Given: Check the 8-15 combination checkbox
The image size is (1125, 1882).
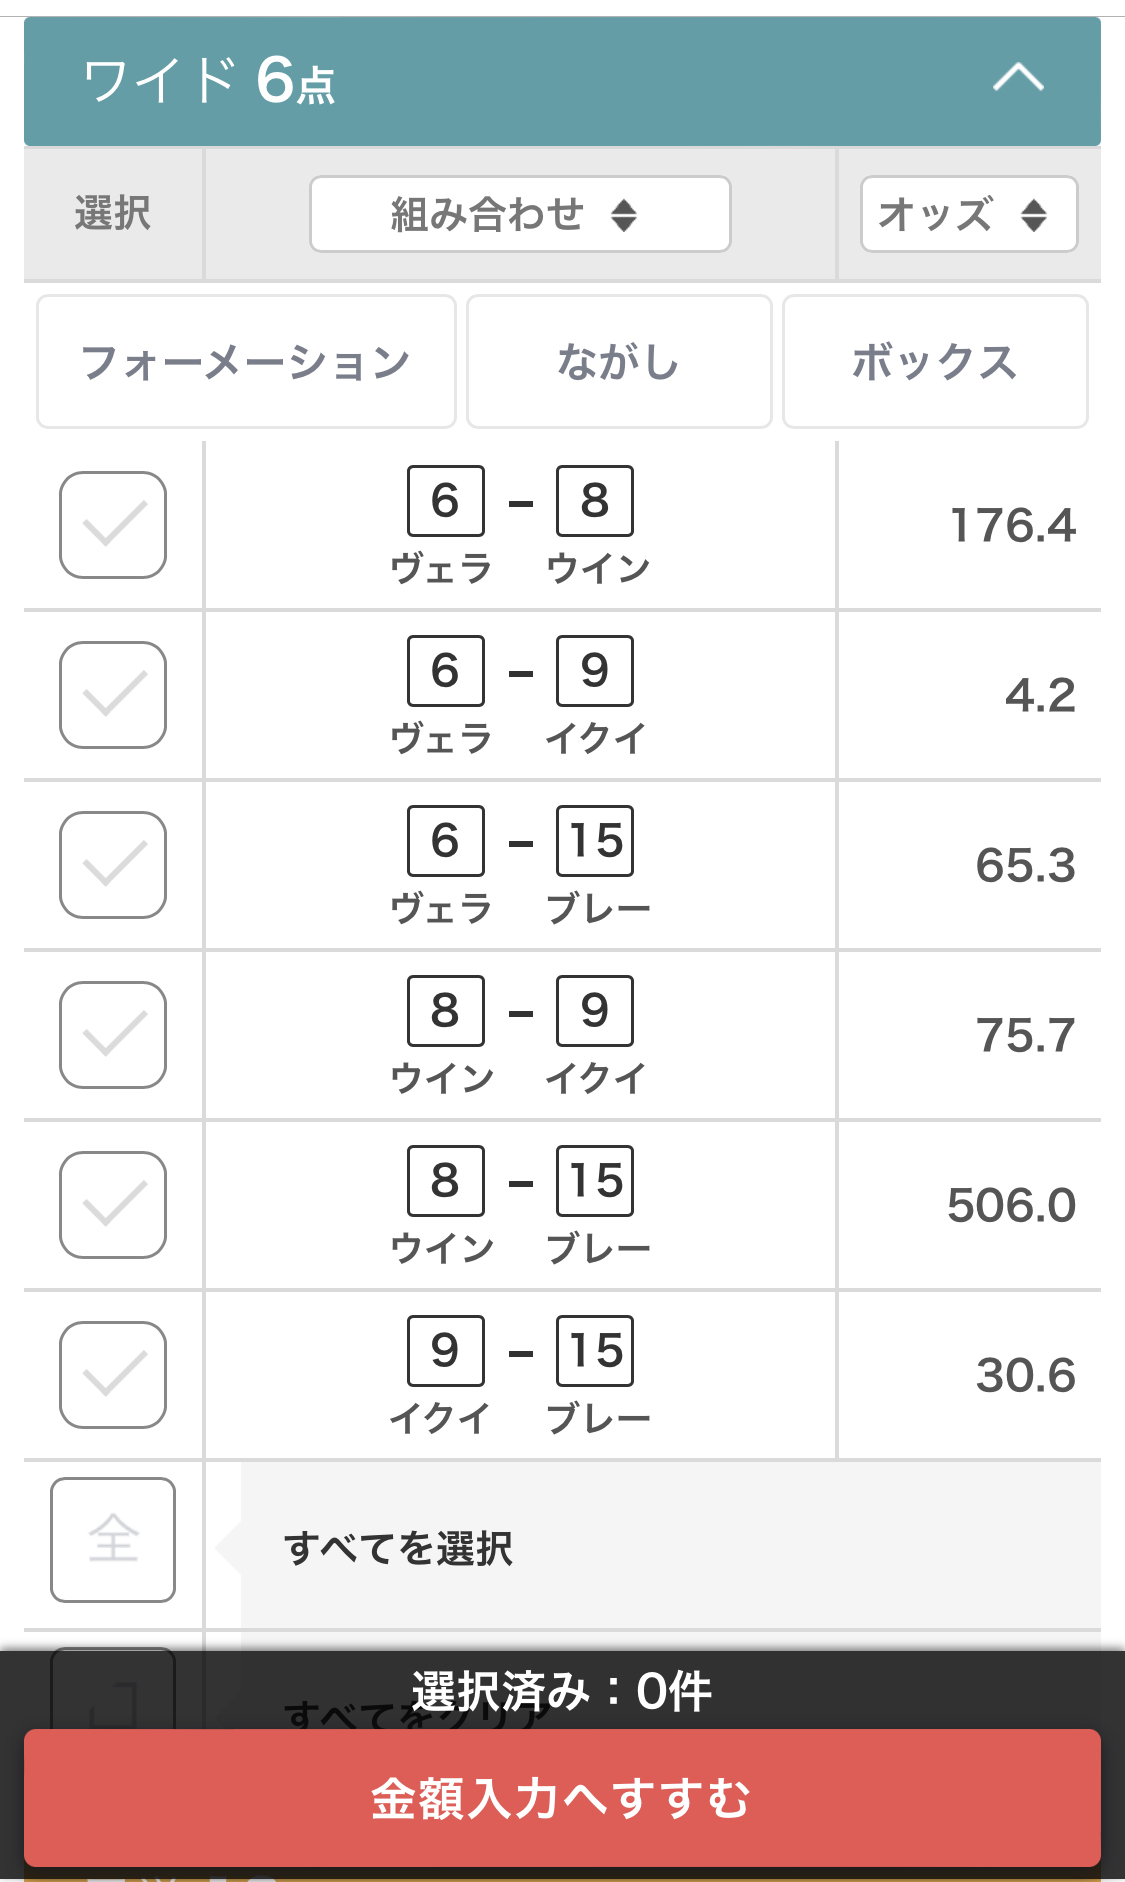Looking at the screenshot, I should tap(113, 1205).
